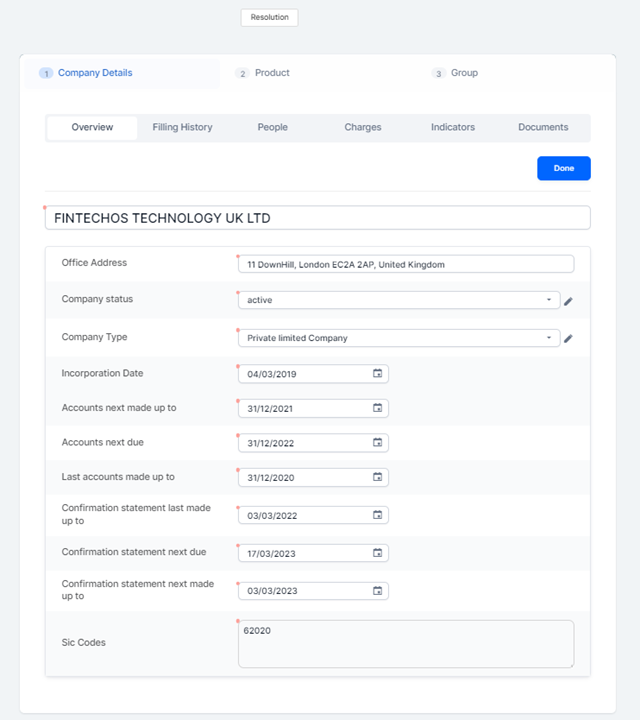The height and width of the screenshot is (720, 640).
Task: Expand the Company Type dropdown
Action: [549, 338]
